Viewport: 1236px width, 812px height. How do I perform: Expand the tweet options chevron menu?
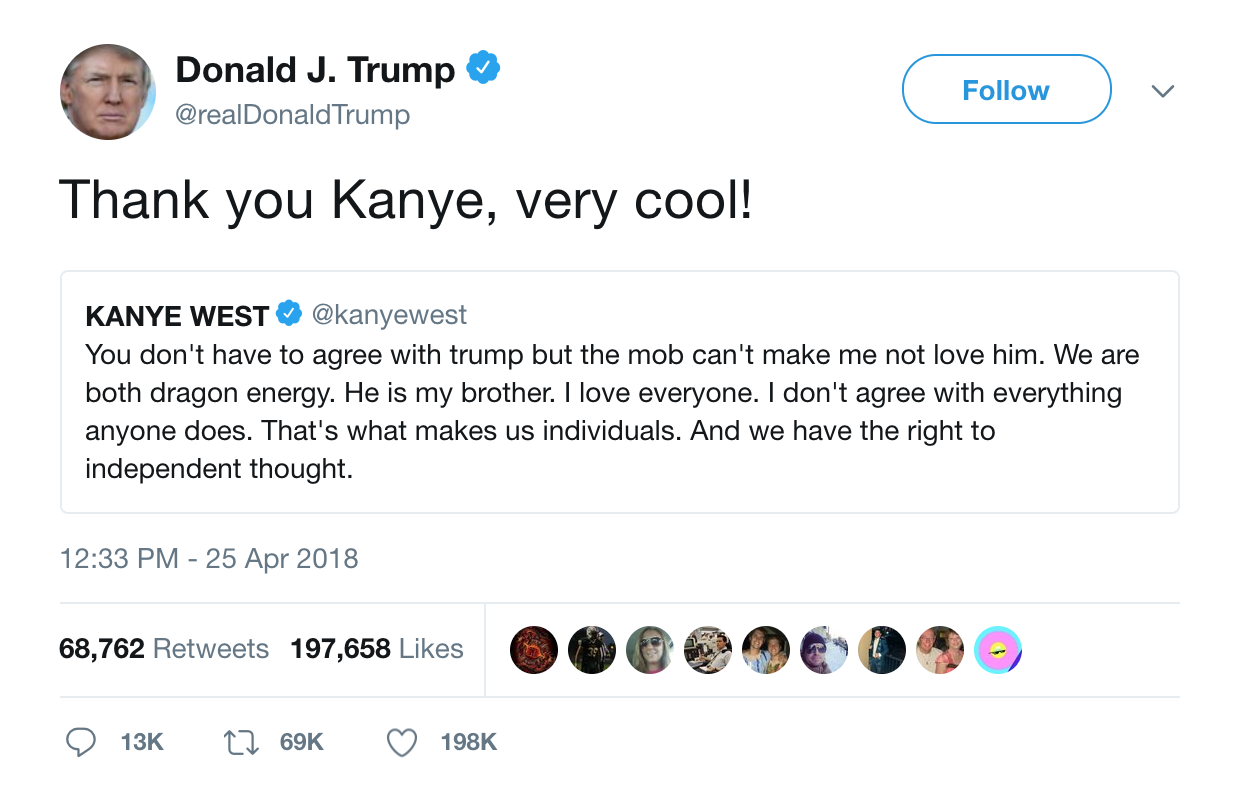[1161, 91]
